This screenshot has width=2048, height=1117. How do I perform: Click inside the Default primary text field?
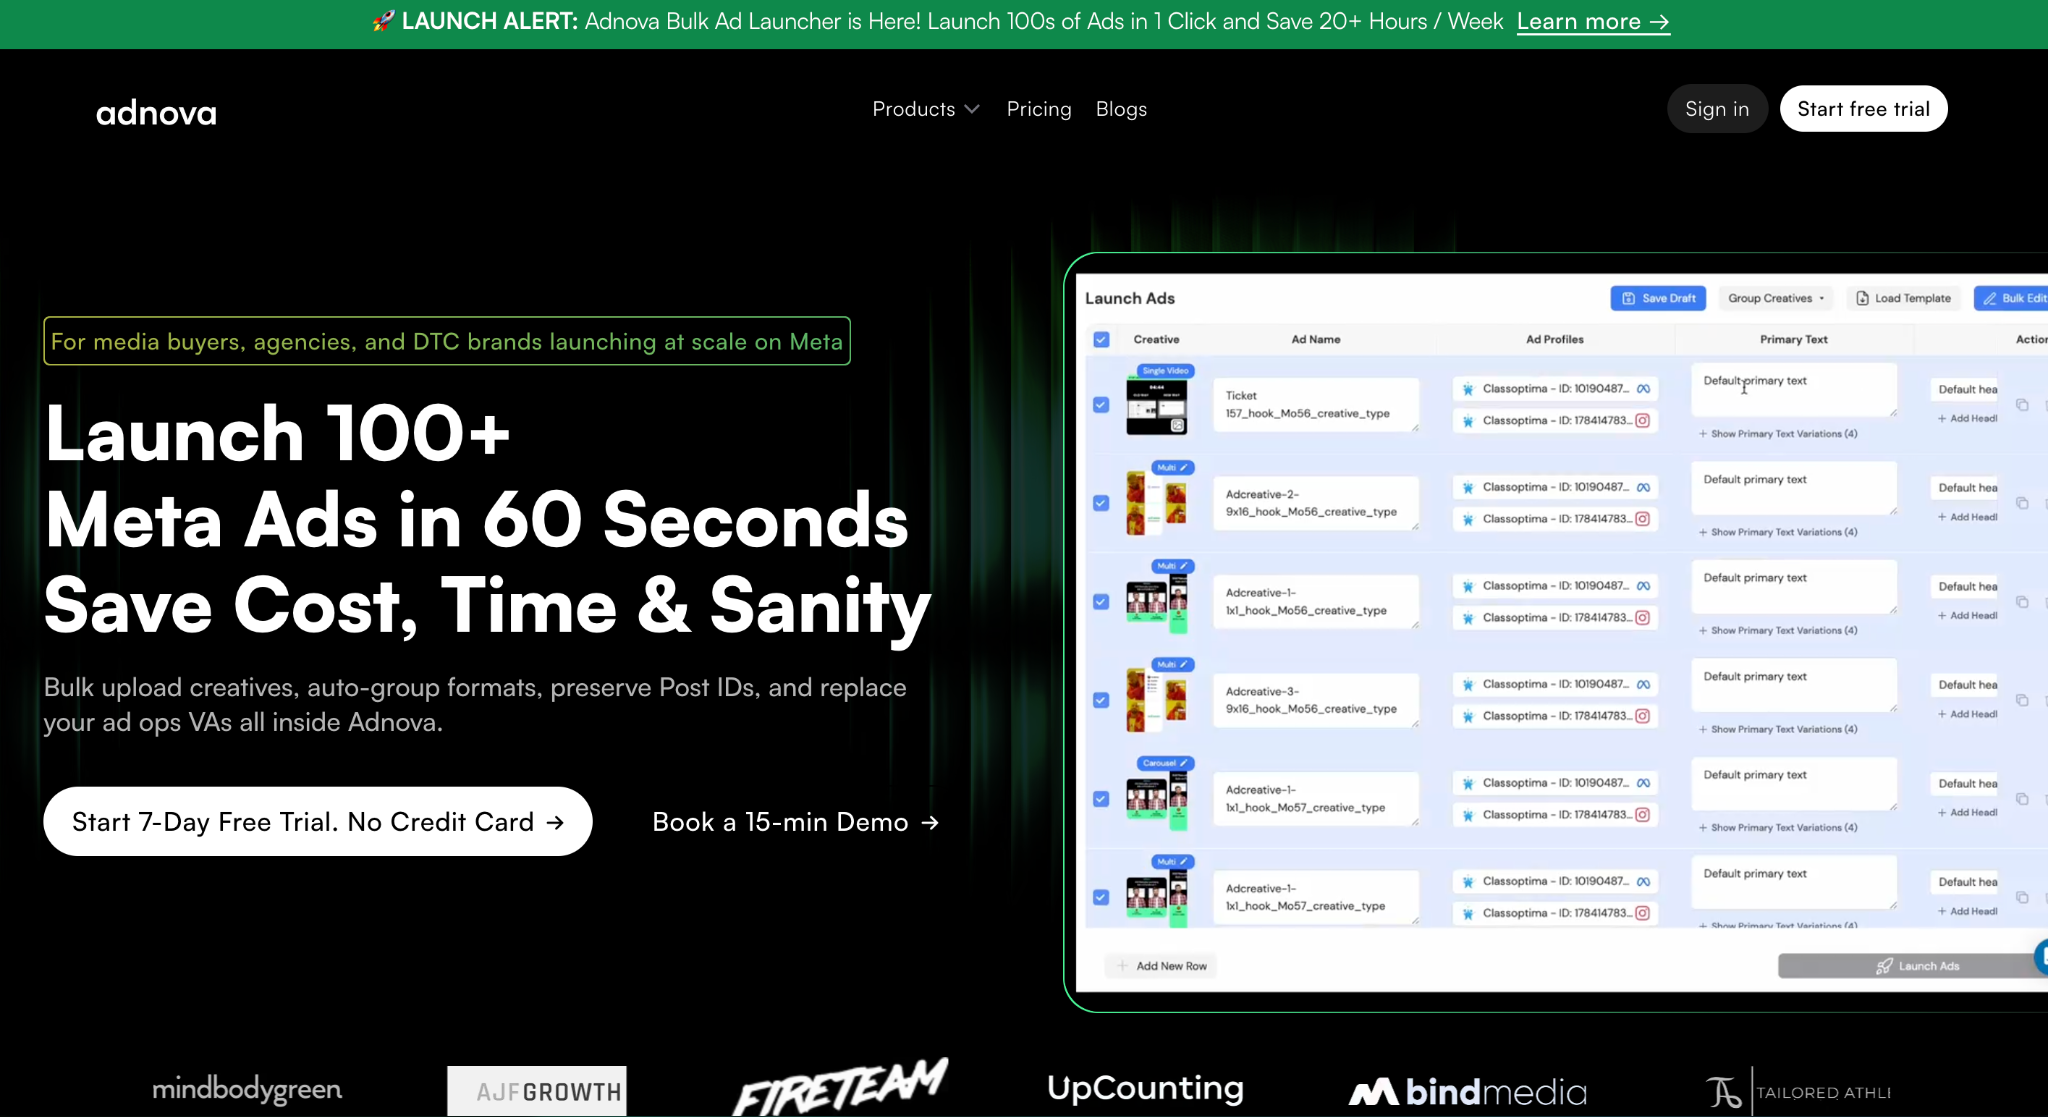(1792, 389)
